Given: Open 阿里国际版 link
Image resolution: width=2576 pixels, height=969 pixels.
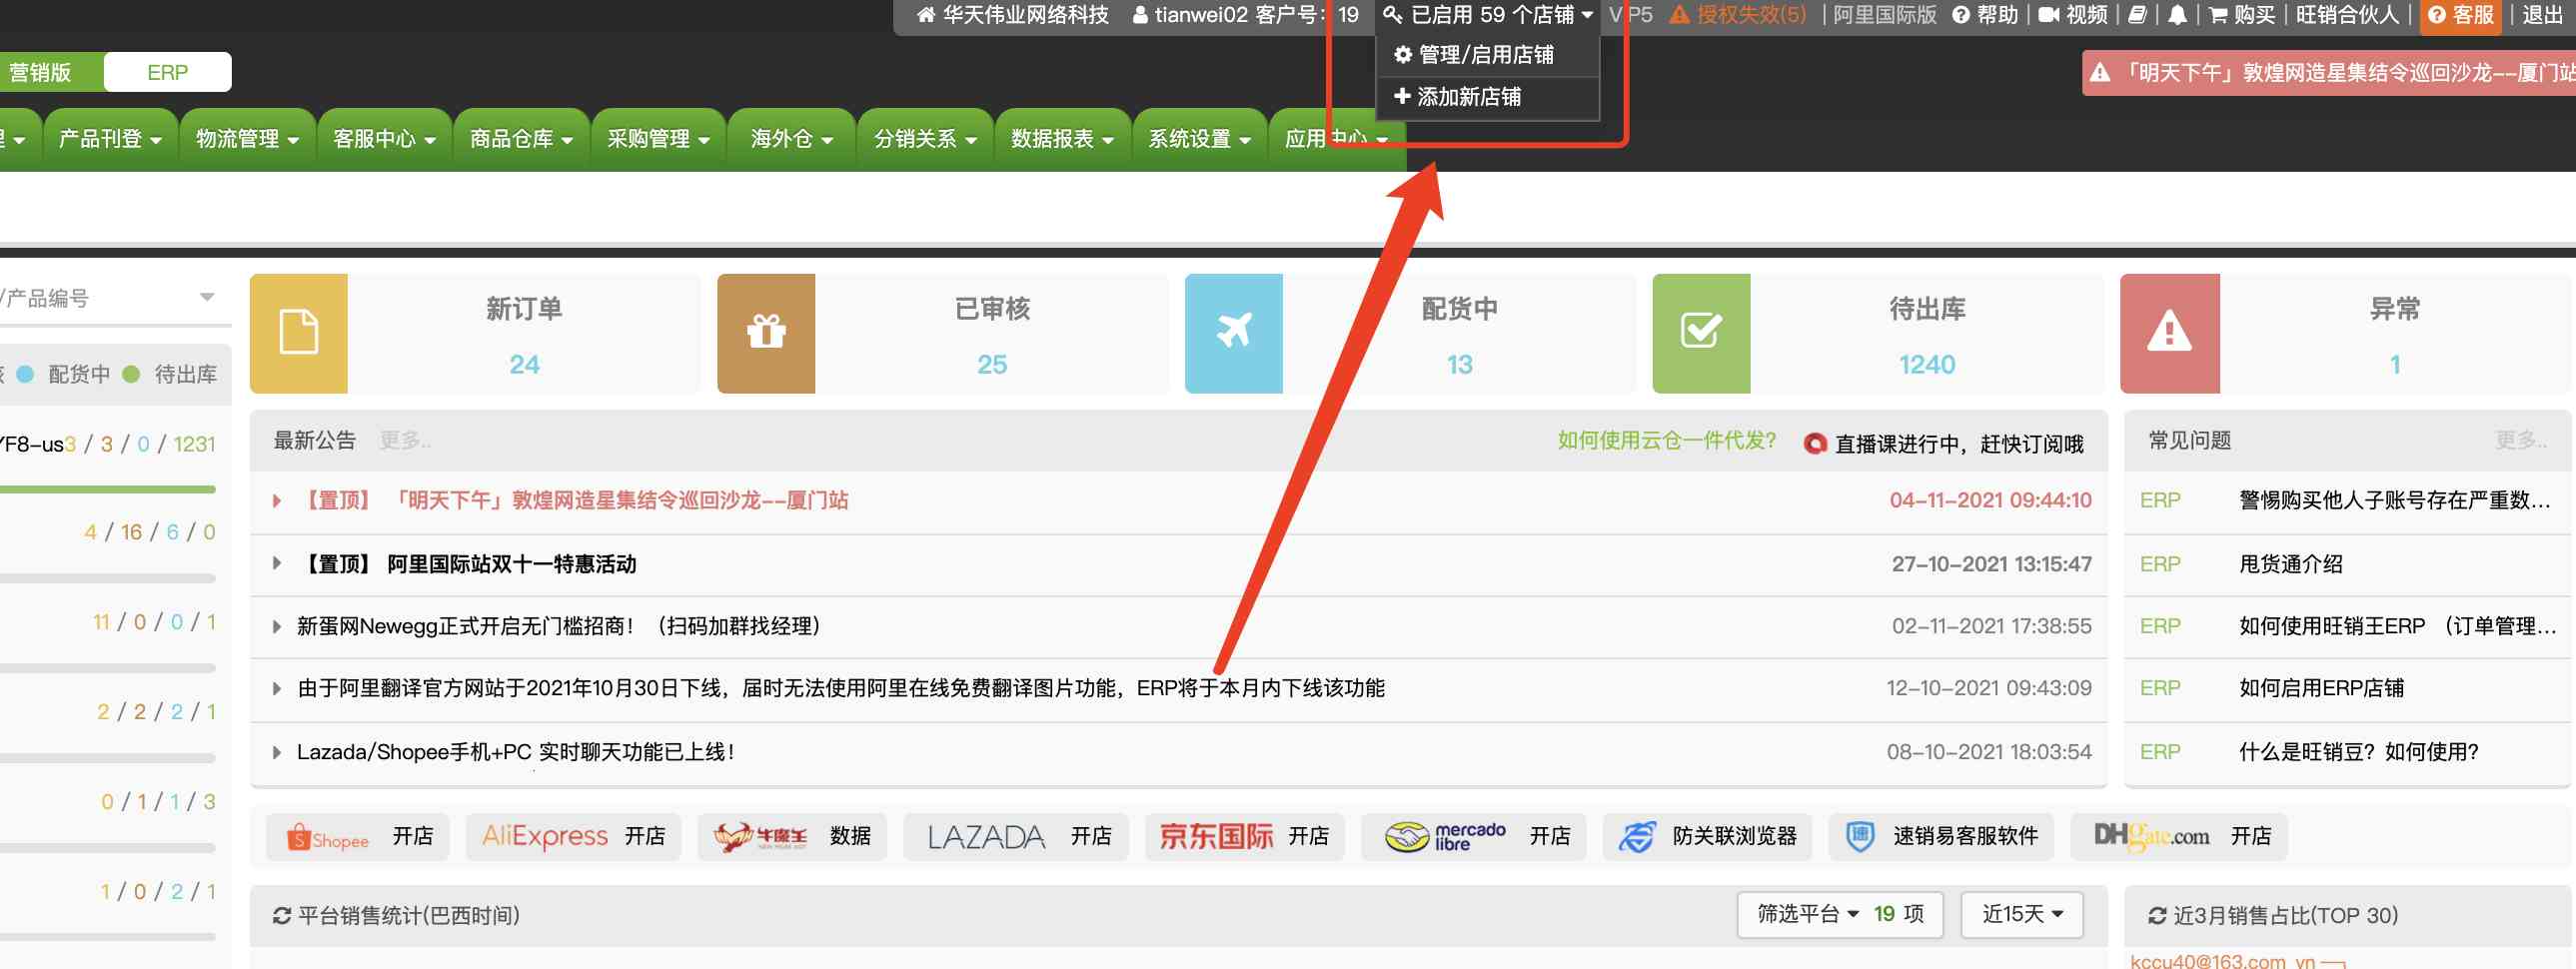Looking at the screenshot, I should [x=1885, y=15].
